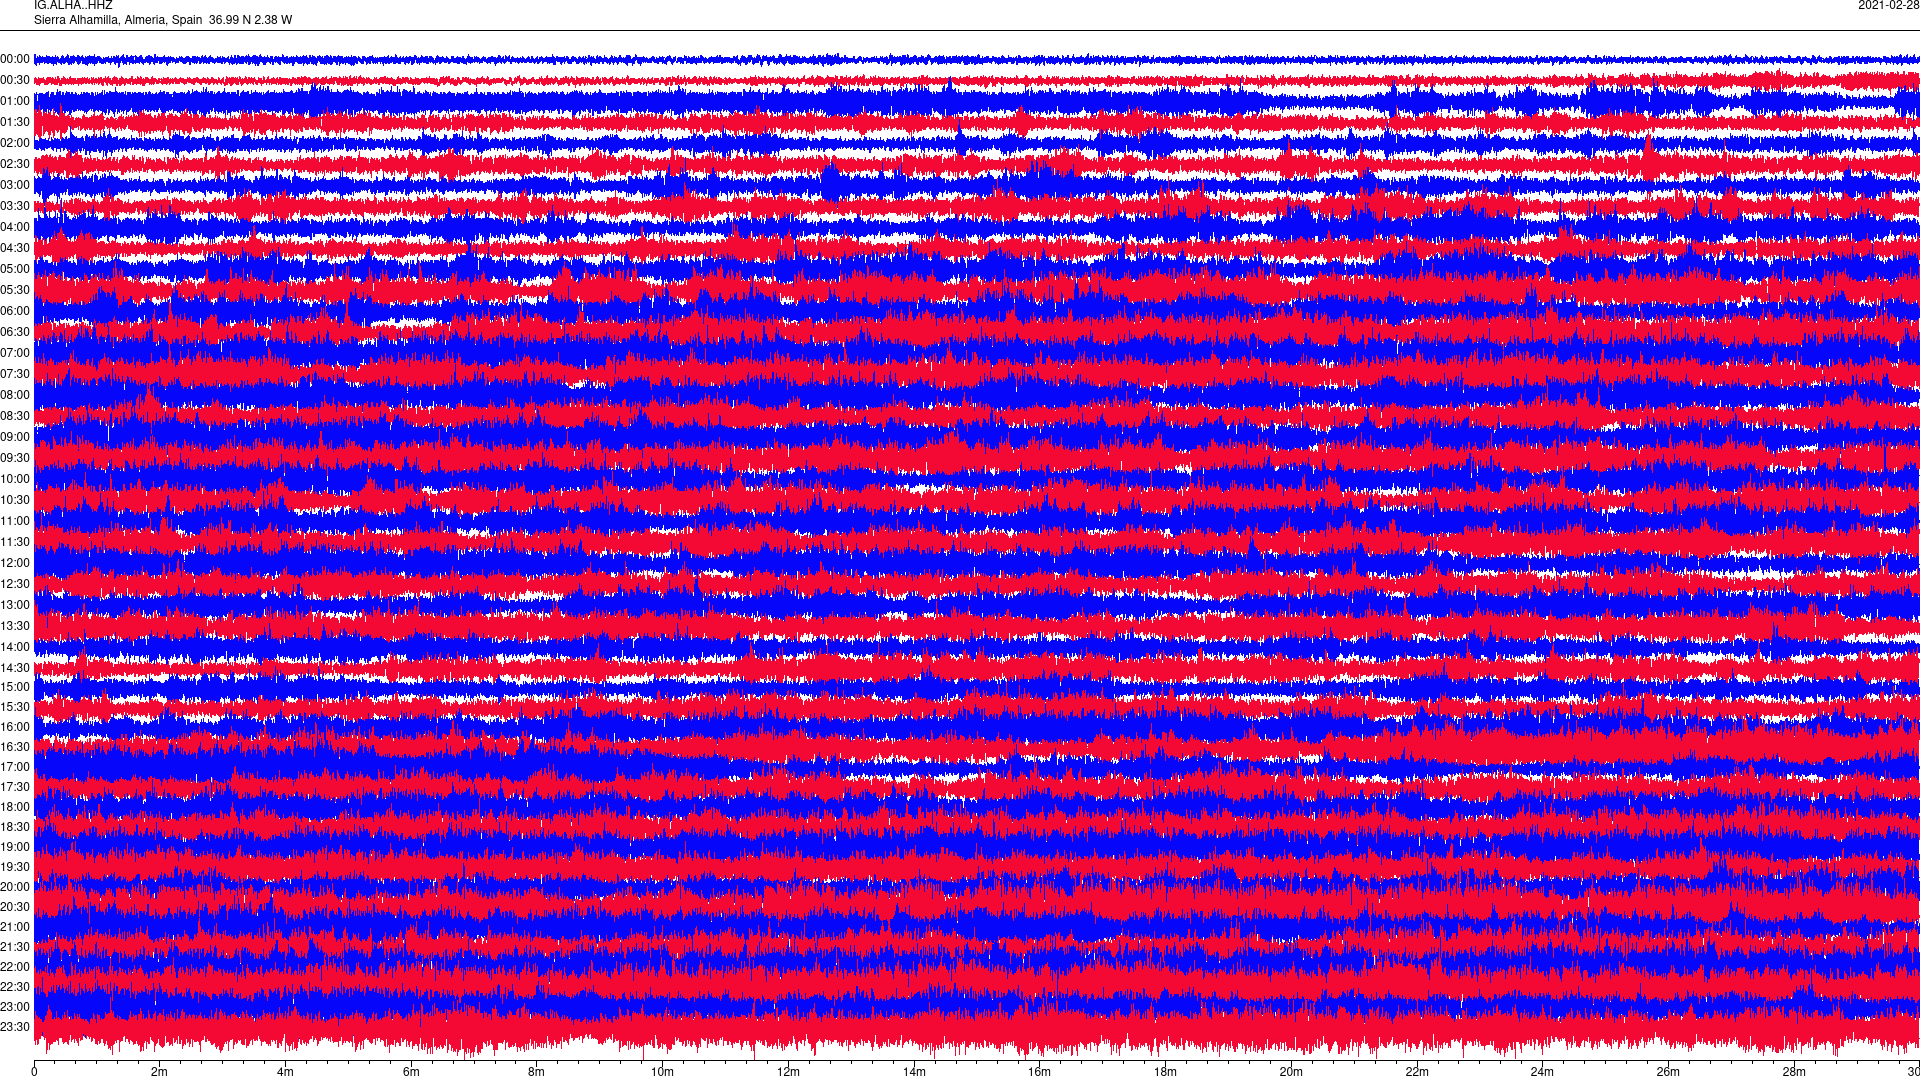Screen dimensions: 1920x1080
Task: Click the 28m tick on time axis
Action: [x=1794, y=1073]
